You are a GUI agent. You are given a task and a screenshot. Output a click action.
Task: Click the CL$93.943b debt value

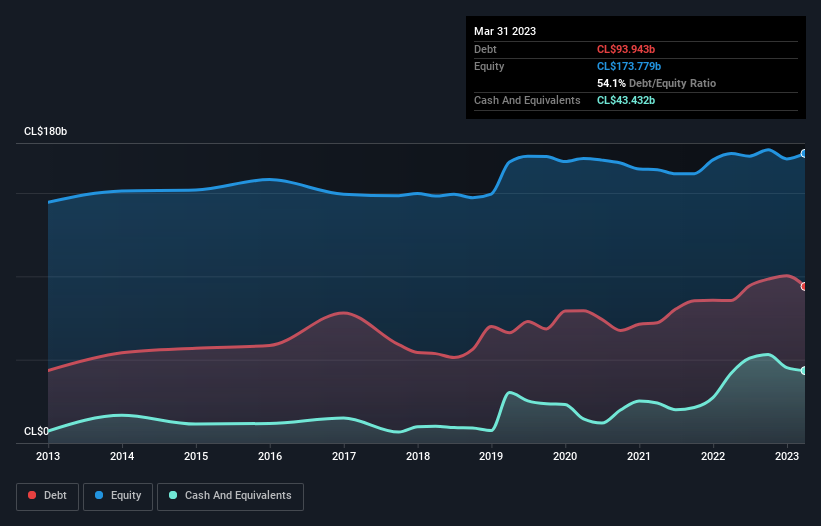(x=626, y=49)
